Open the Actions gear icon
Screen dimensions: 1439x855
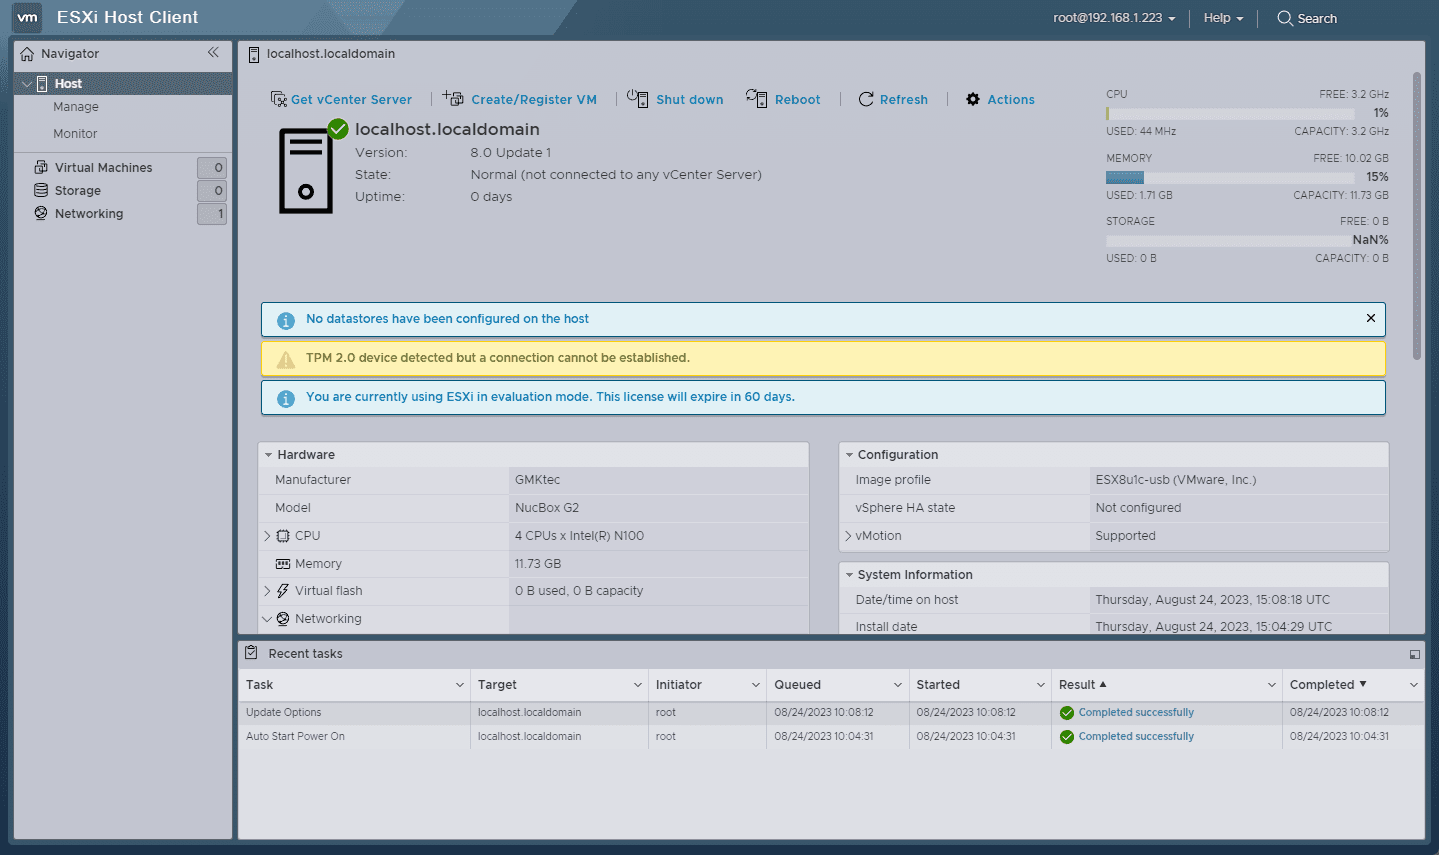pos(973,99)
